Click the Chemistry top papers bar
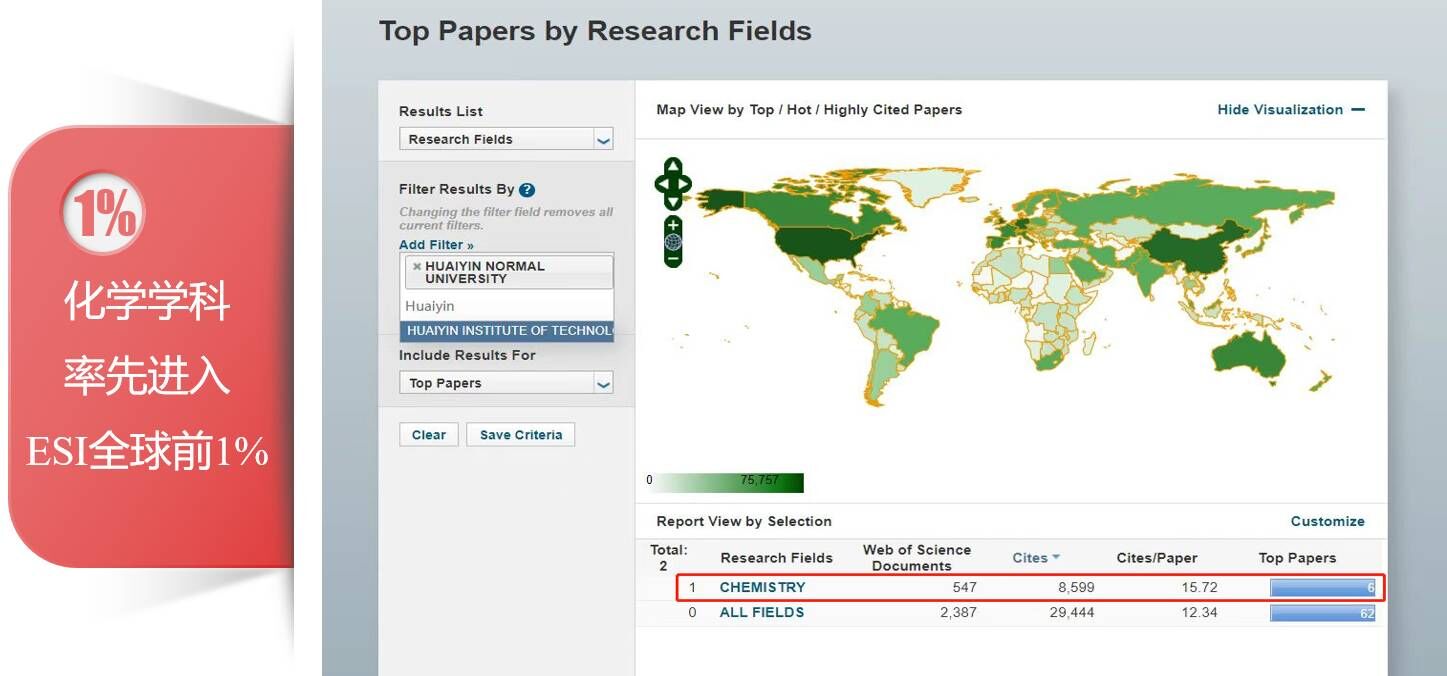 1322,588
